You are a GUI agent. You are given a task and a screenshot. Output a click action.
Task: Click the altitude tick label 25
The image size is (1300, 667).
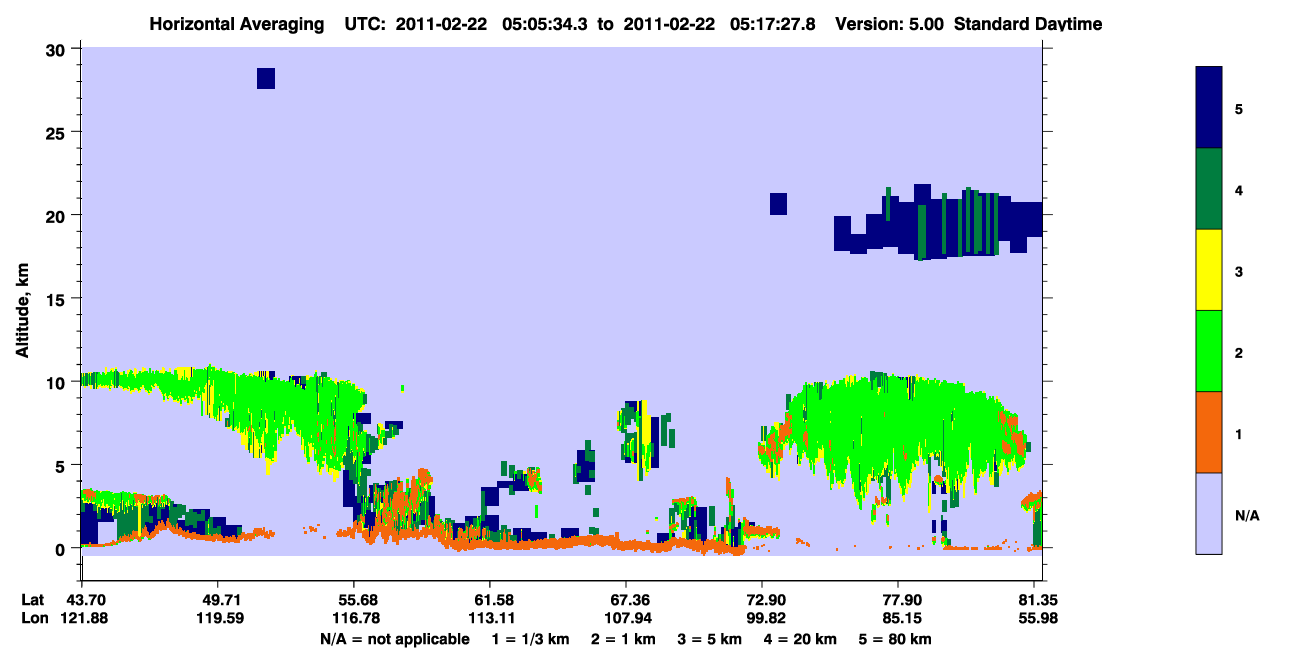[58, 132]
